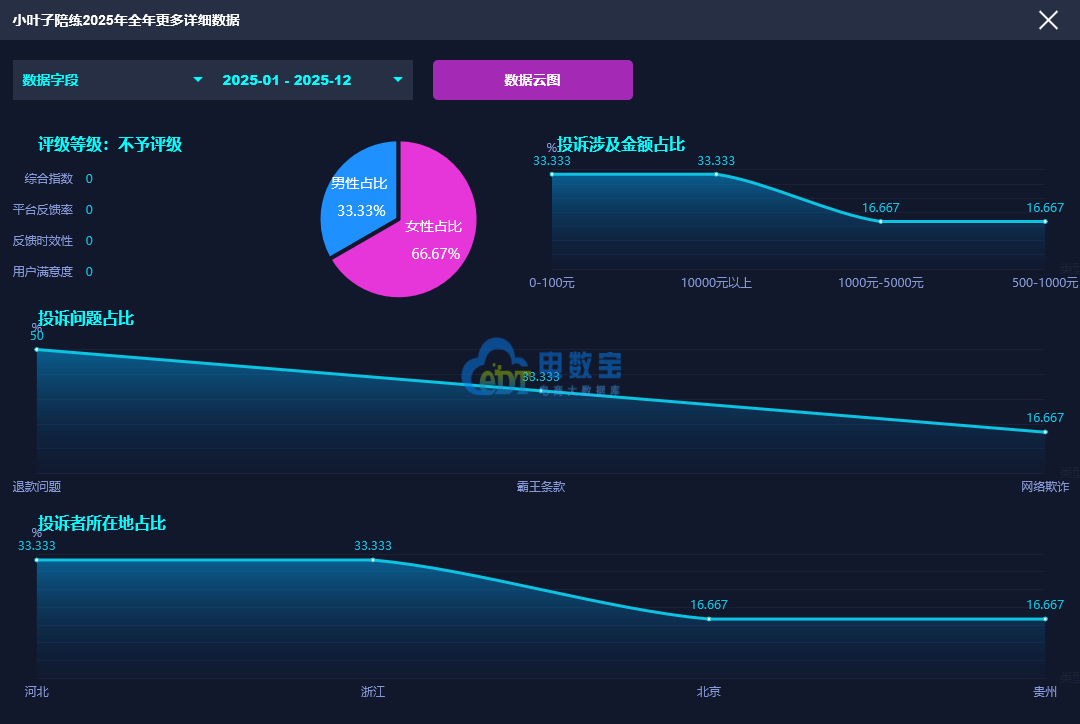Click the 0-100元 data point in the amount chart
The height and width of the screenshot is (724, 1080).
[552, 174]
